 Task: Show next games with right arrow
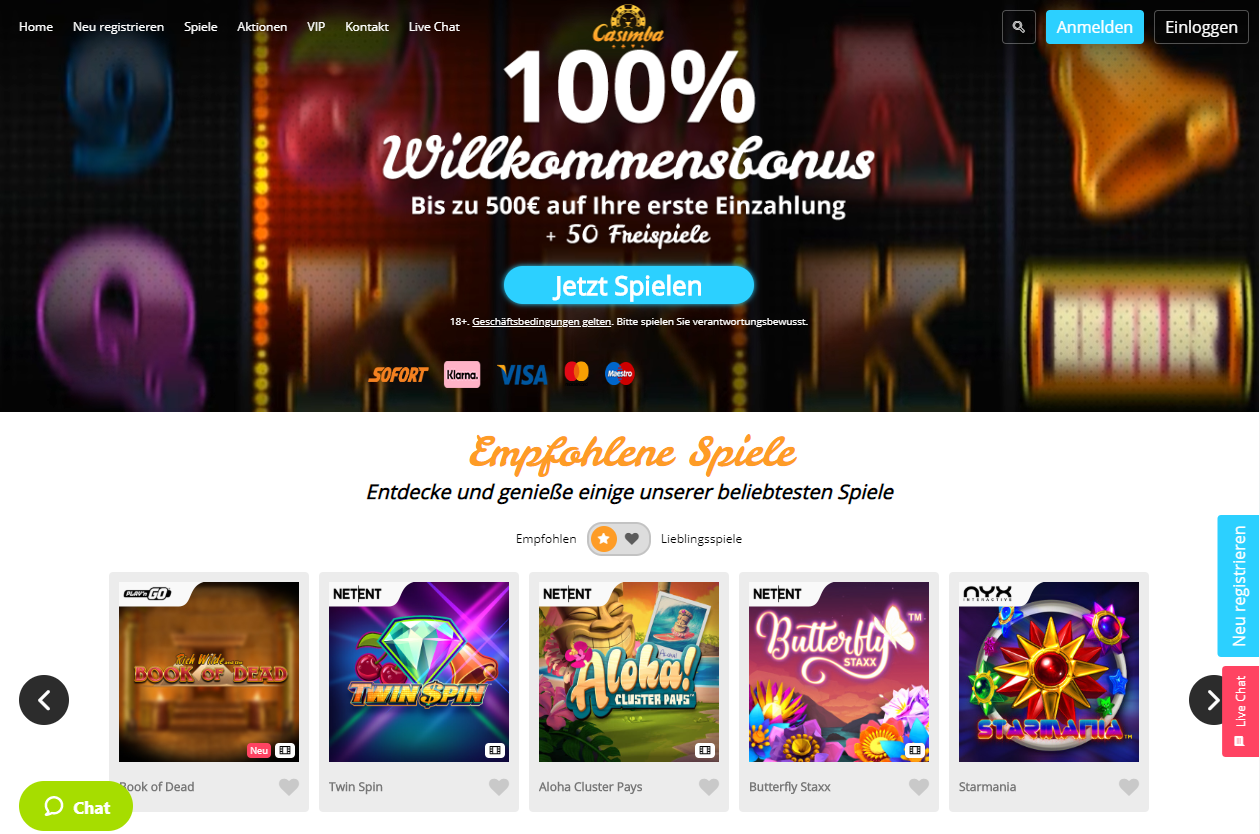(1213, 700)
